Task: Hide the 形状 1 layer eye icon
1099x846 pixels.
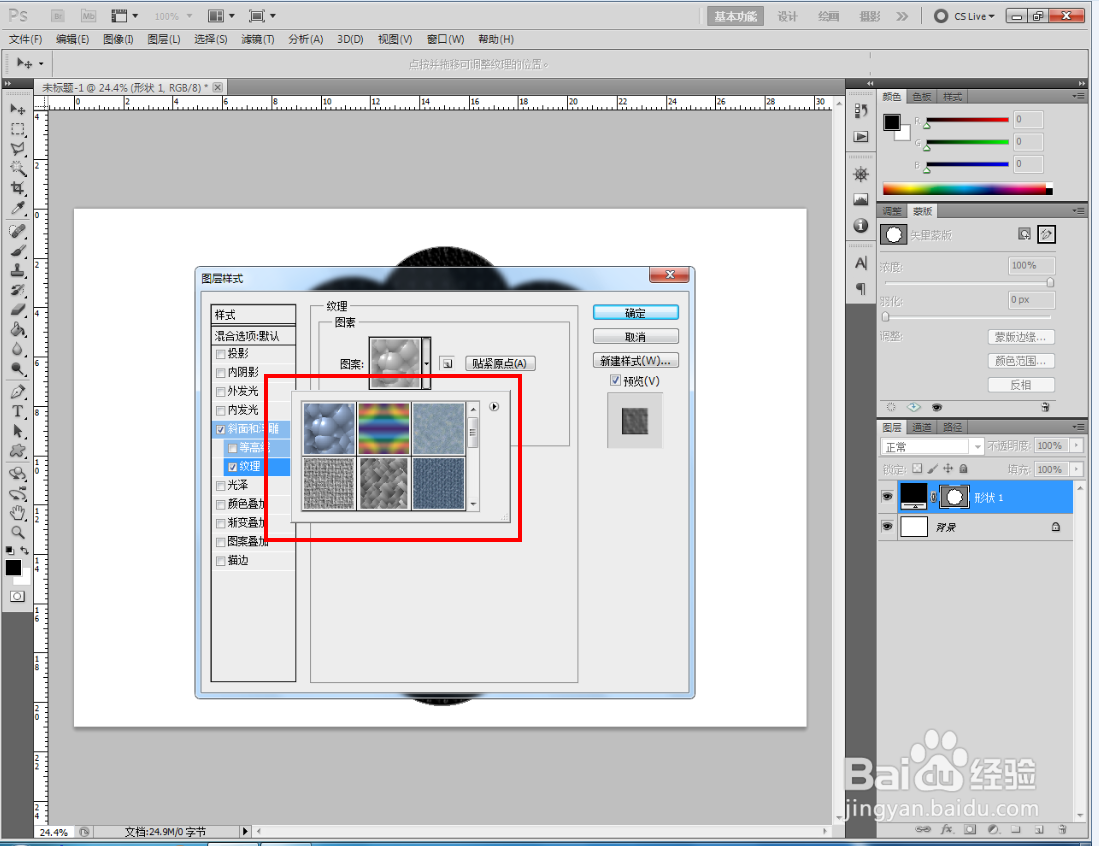Action: tap(887, 496)
